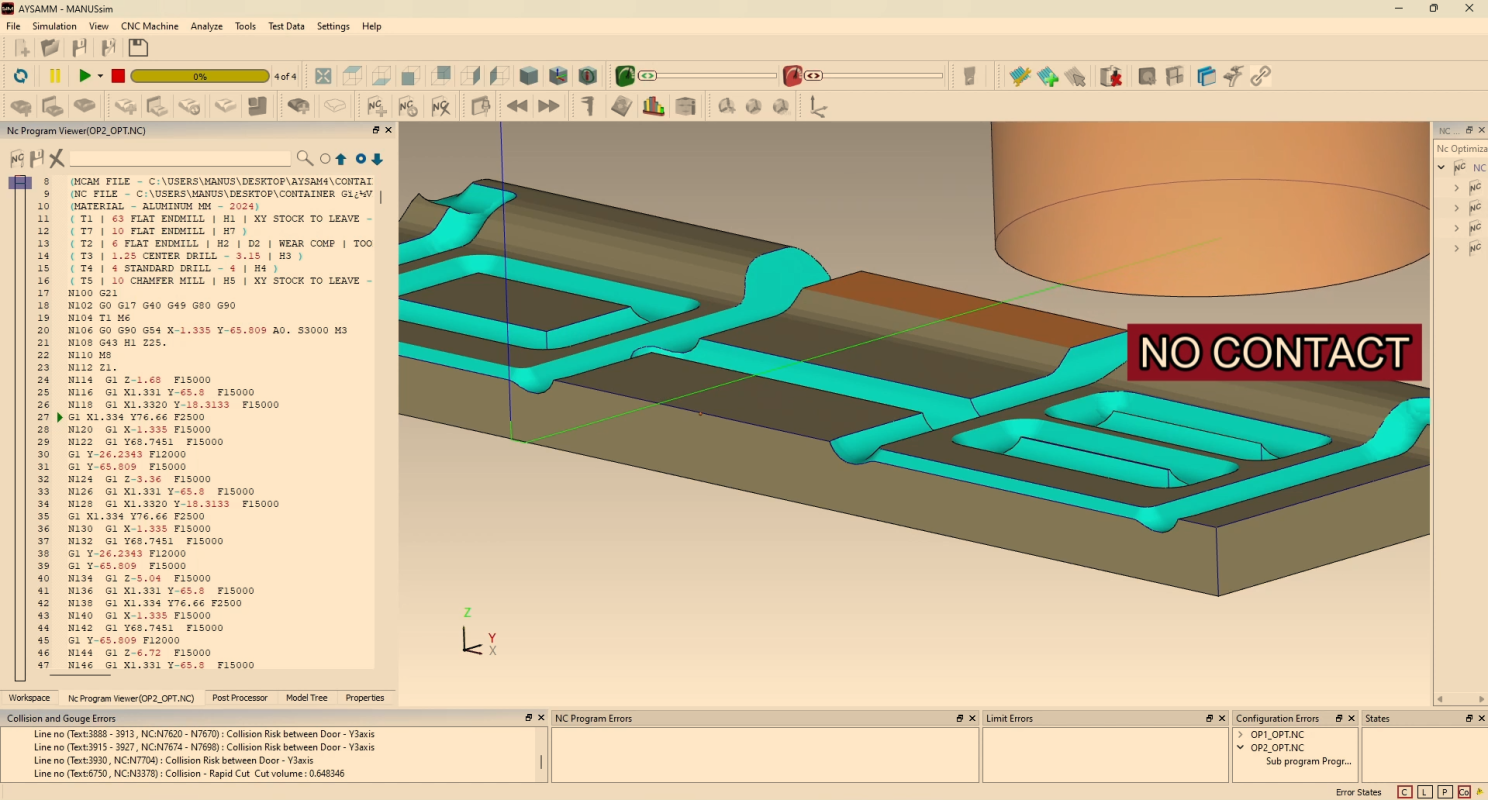
Task: Click the Add NC program icon
Action: (377, 106)
